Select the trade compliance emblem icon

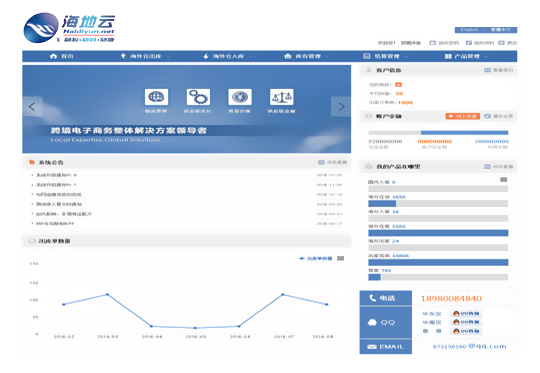click(x=240, y=97)
